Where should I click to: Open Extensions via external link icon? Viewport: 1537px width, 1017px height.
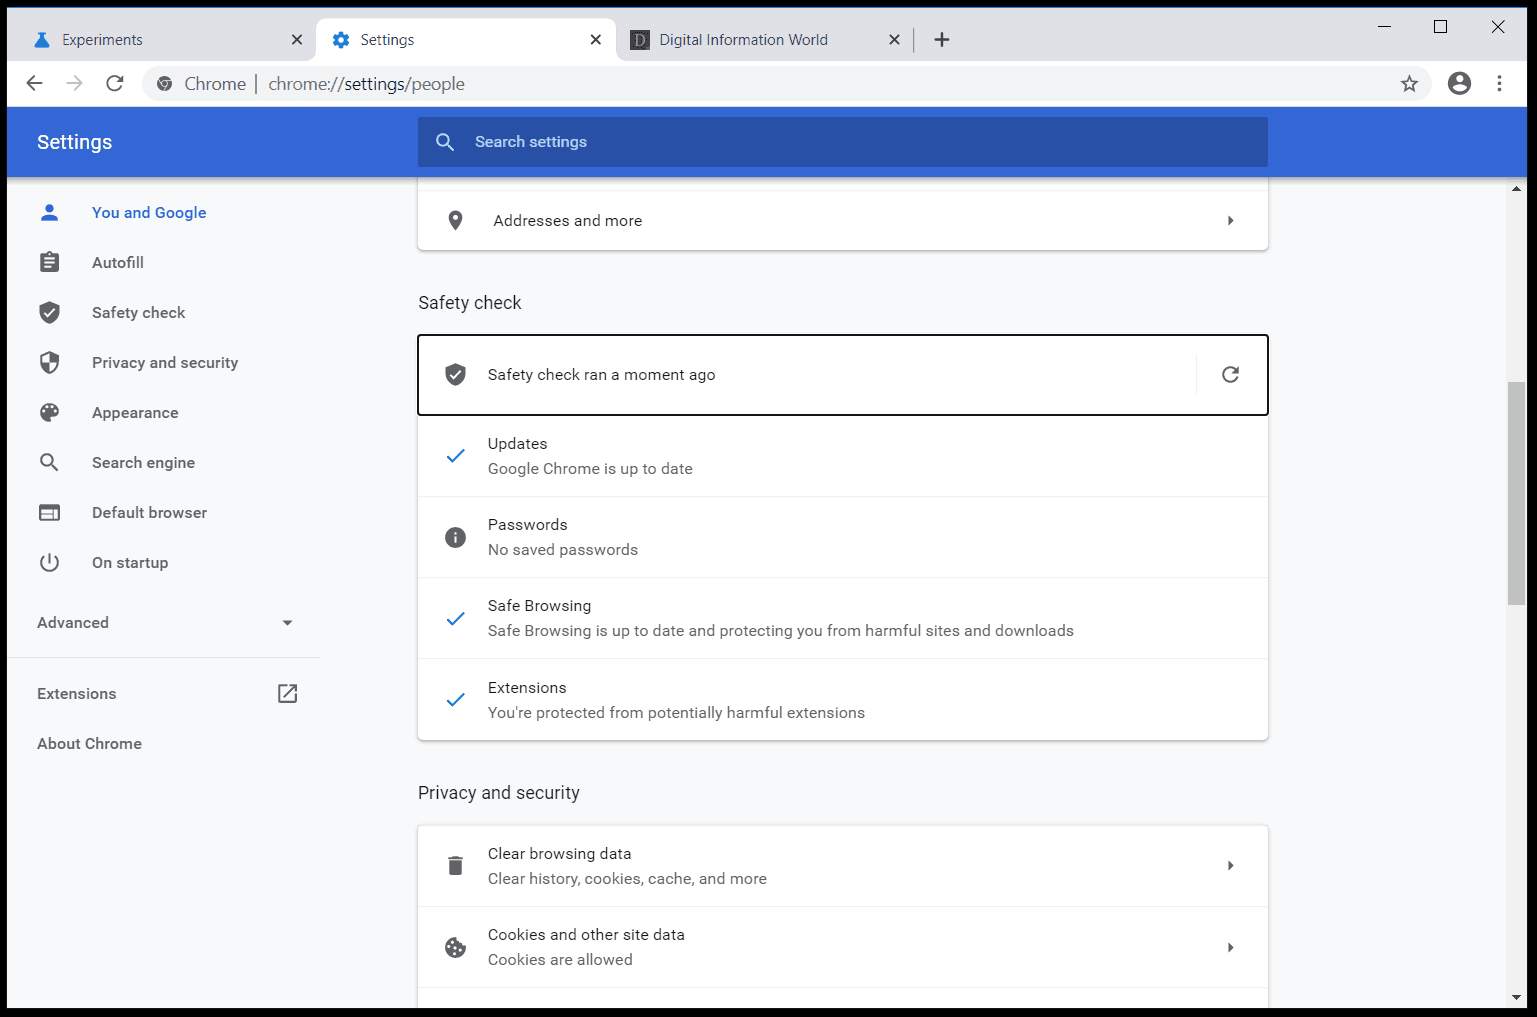[x=288, y=693]
